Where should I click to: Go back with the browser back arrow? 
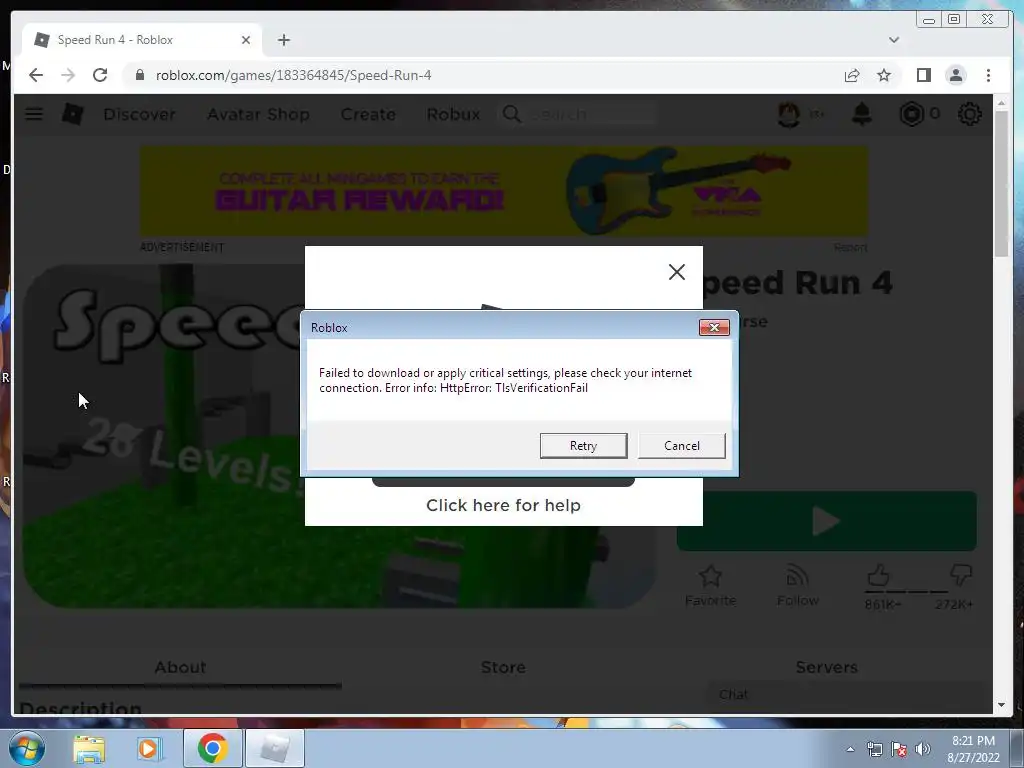click(36, 75)
